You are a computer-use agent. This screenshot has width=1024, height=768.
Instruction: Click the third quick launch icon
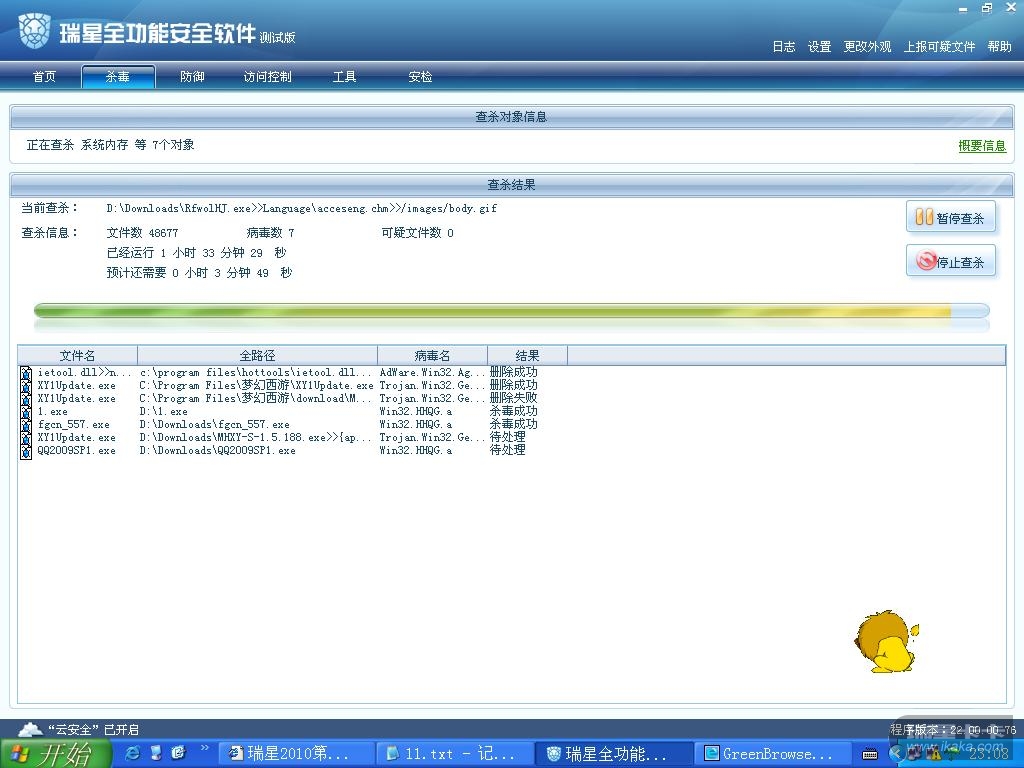[178, 753]
